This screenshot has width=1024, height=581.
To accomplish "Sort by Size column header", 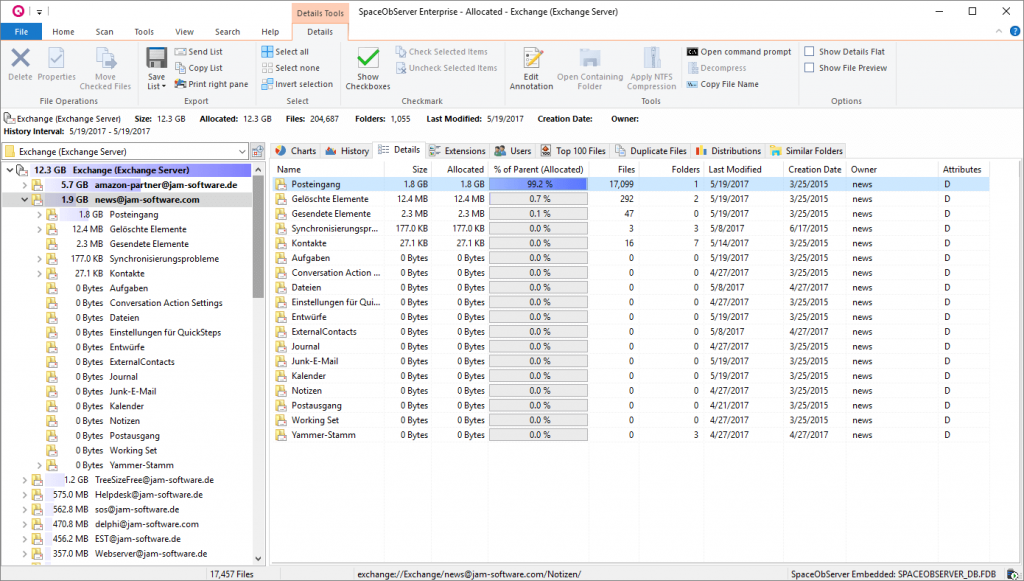I will (408, 170).
